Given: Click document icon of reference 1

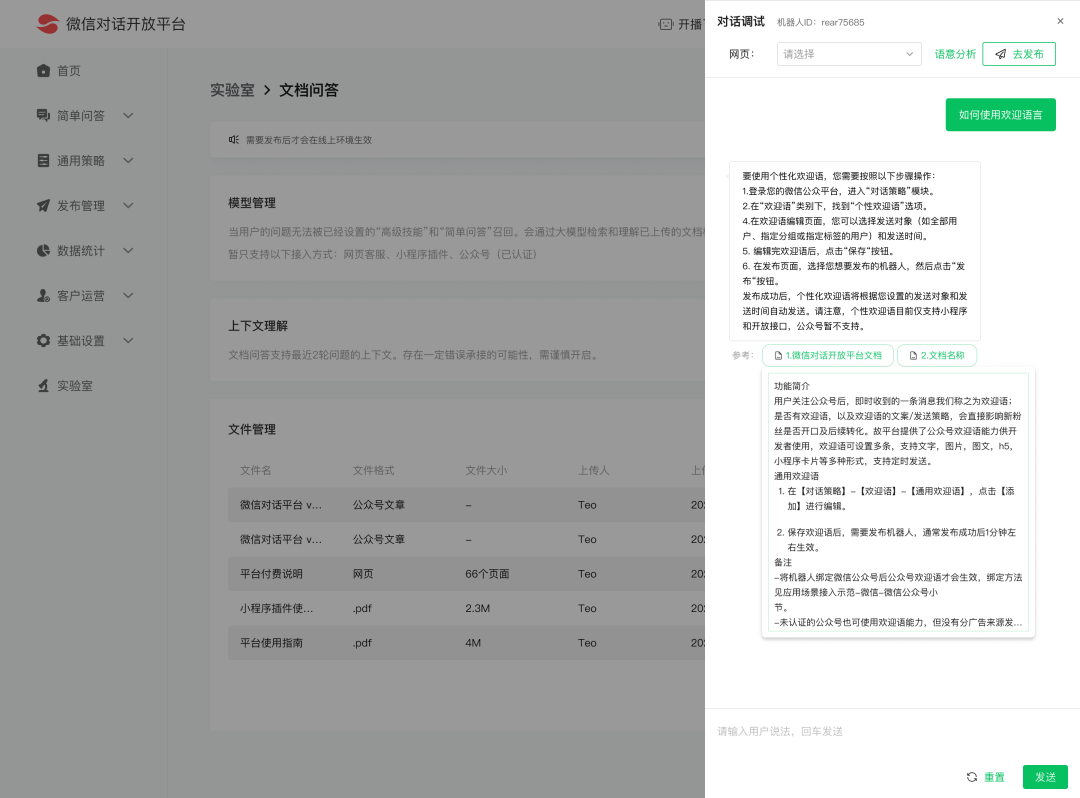Looking at the screenshot, I should [x=778, y=355].
